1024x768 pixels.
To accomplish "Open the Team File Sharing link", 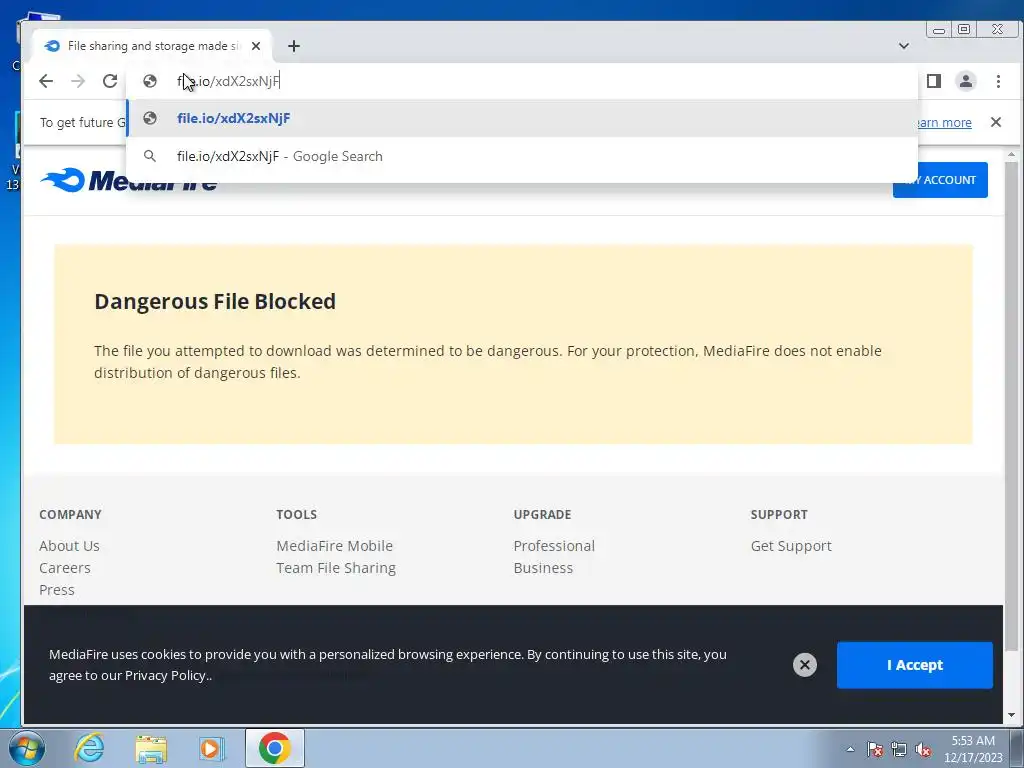I will point(336,568).
